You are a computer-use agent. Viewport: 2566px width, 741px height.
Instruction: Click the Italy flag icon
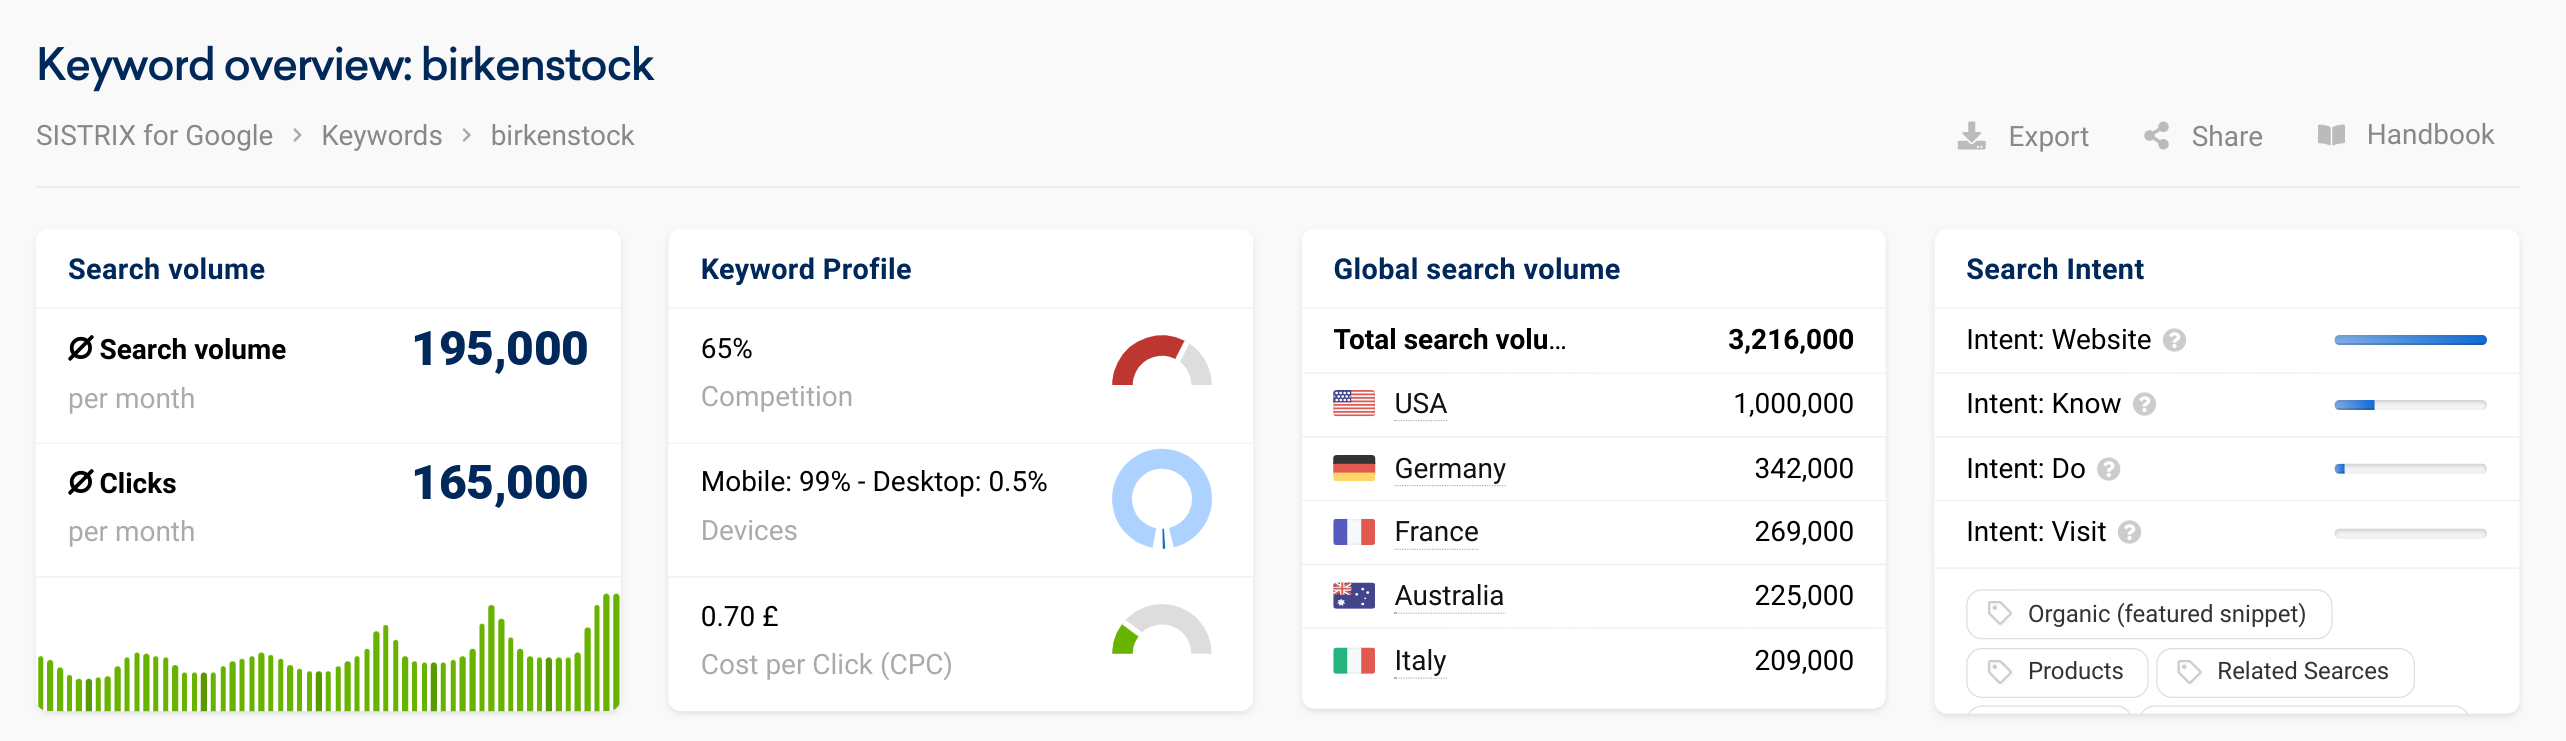click(1354, 660)
